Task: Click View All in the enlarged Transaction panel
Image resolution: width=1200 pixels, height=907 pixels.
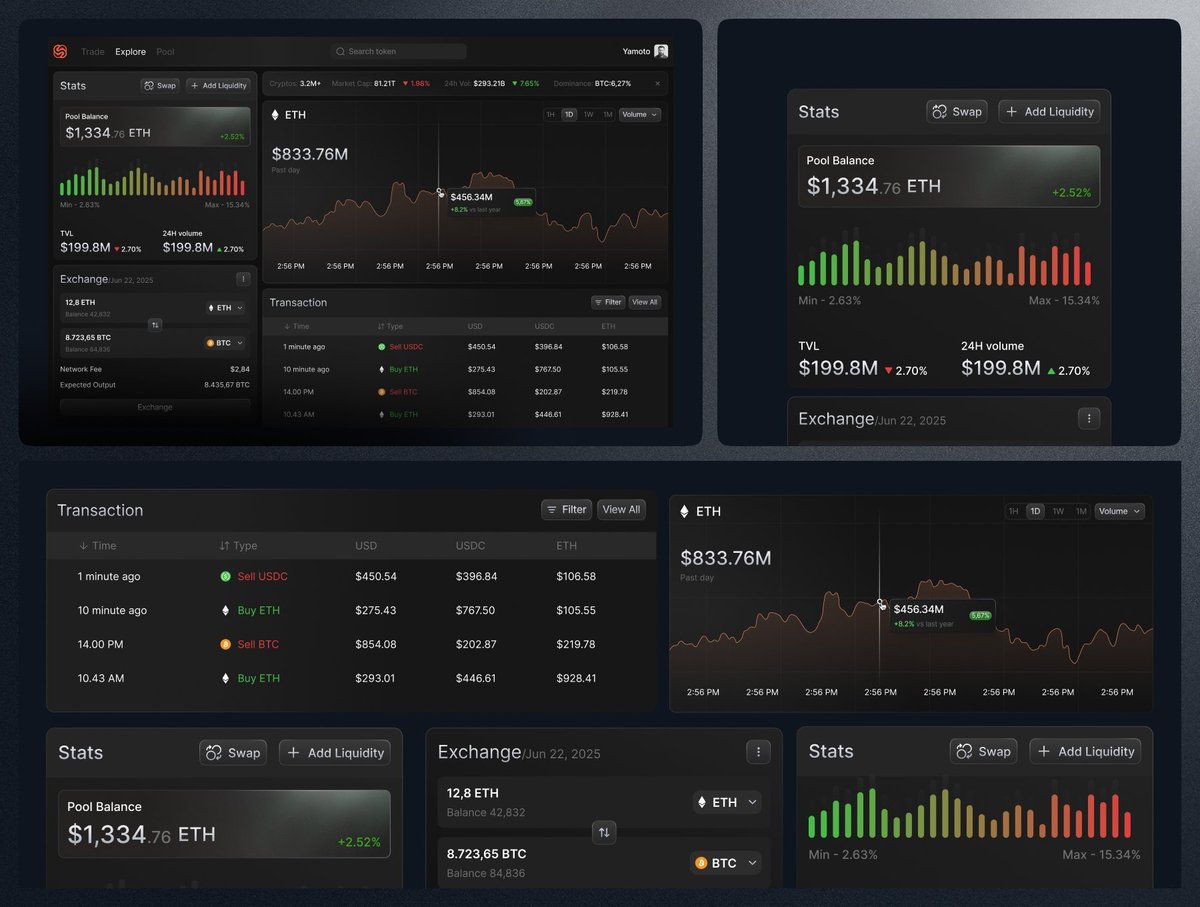Action: (x=621, y=510)
